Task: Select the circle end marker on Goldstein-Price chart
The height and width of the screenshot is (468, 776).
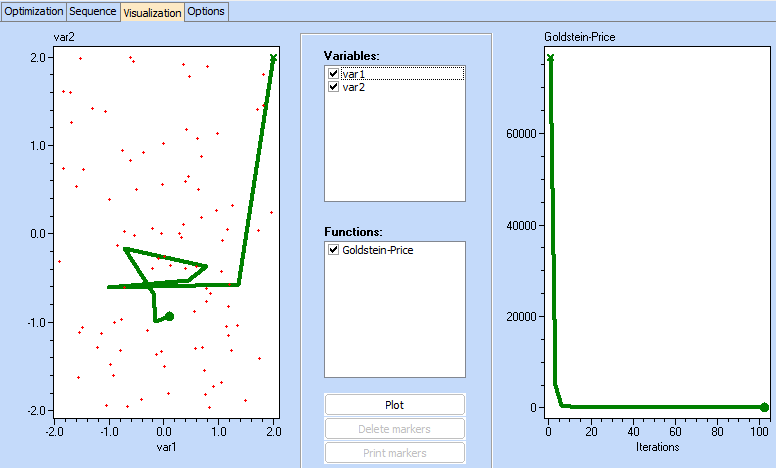Action: [764, 407]
